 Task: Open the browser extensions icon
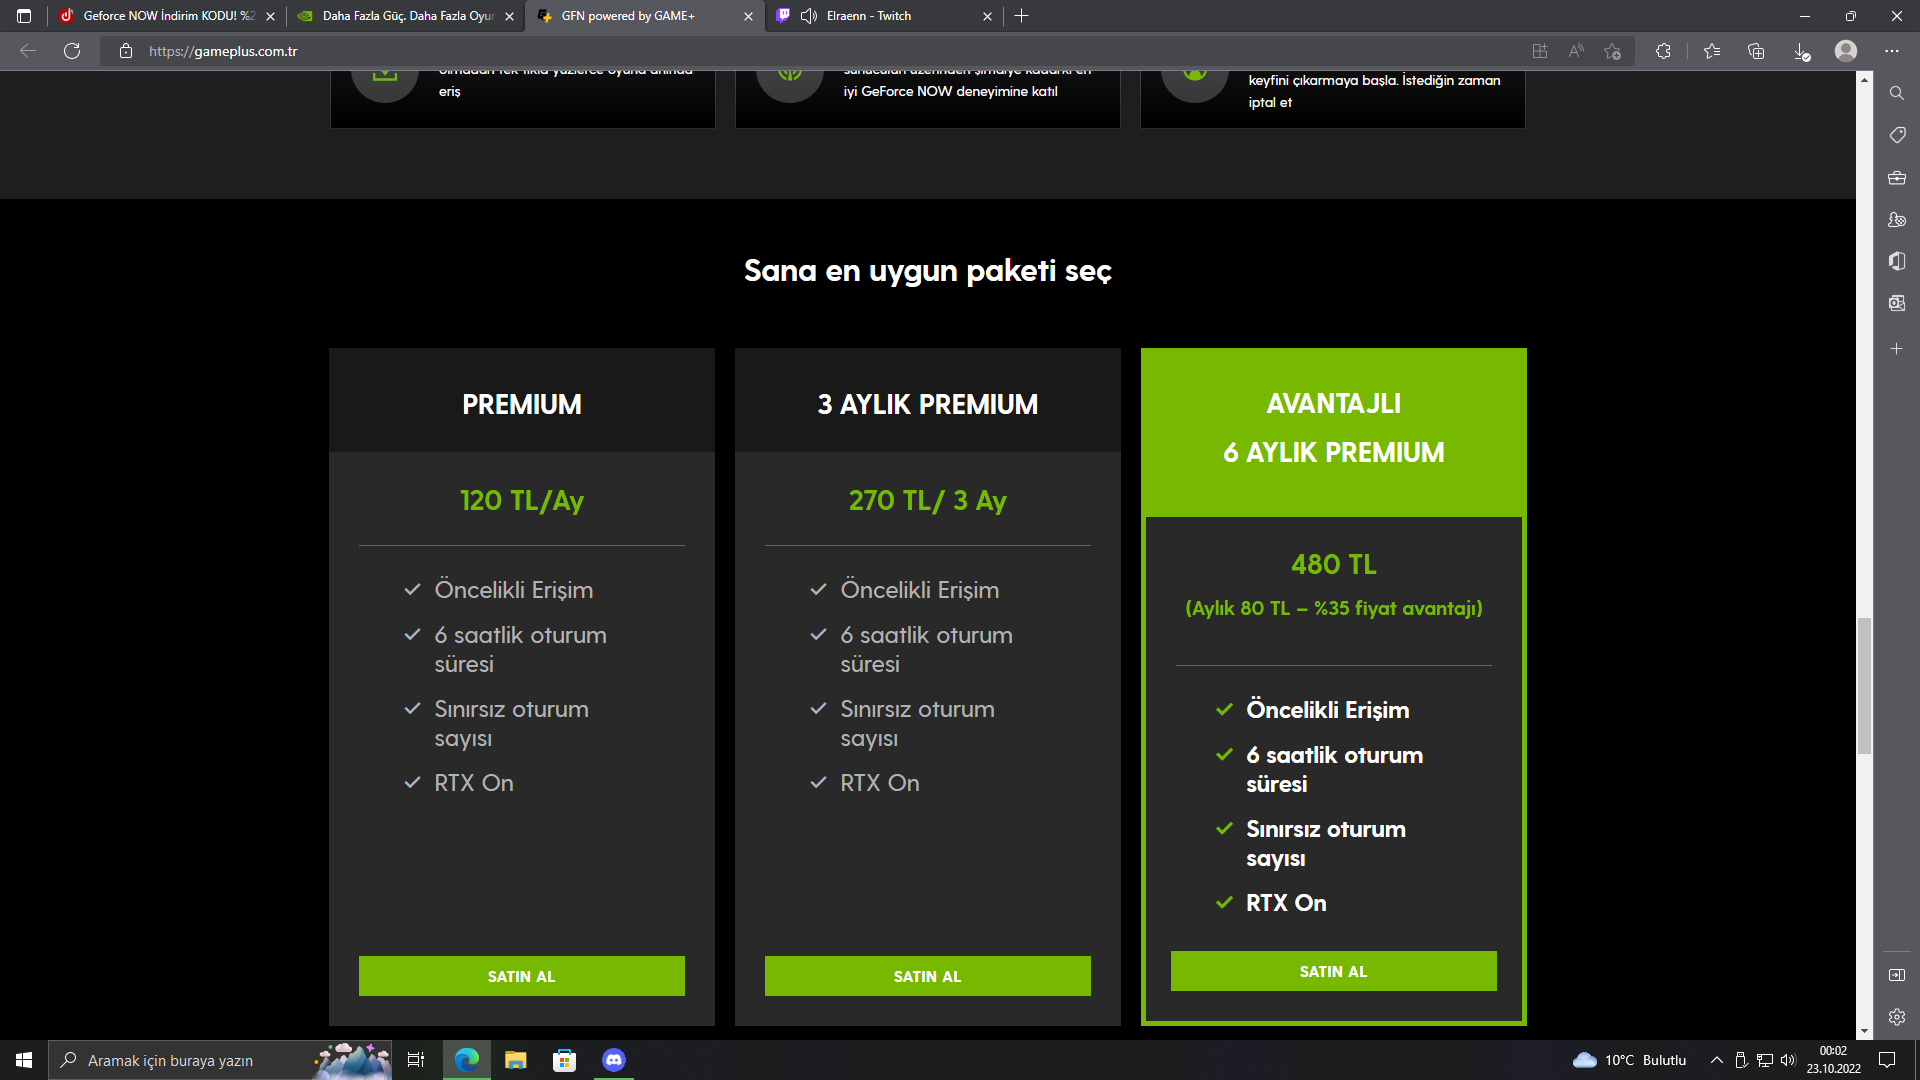point(1663,51)
